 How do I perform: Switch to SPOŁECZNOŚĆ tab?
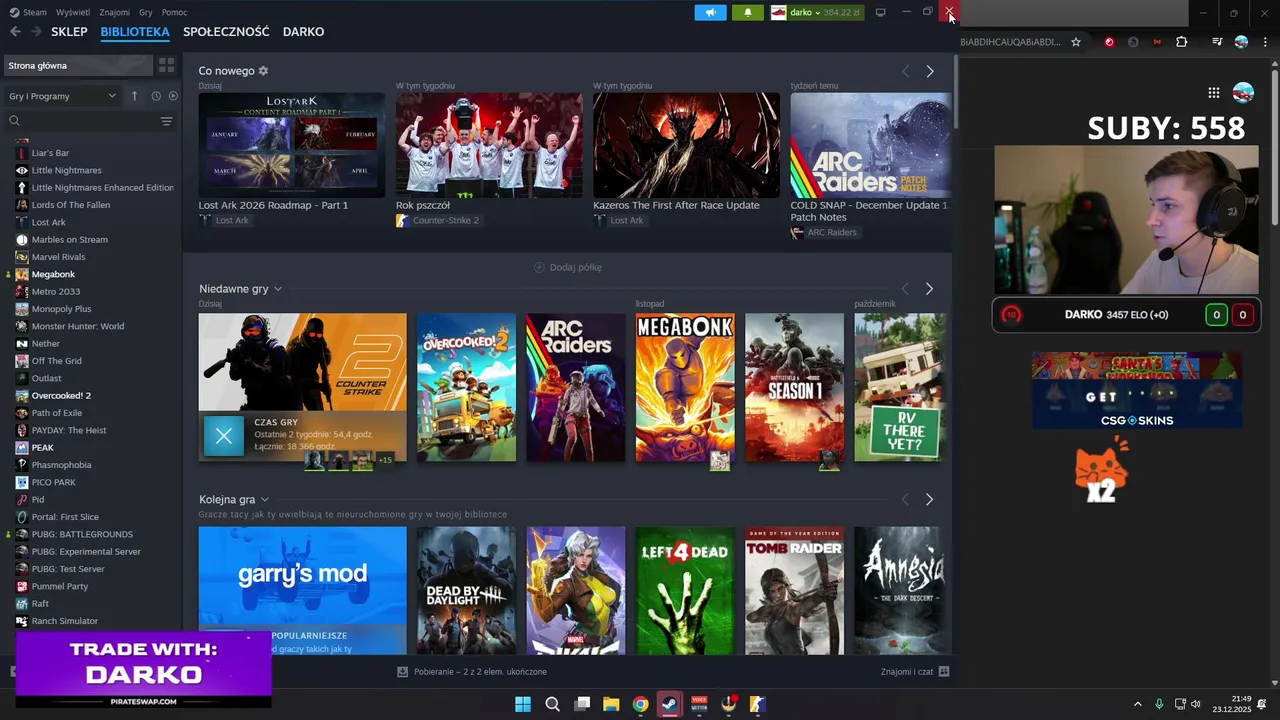(x=226, y=32)
